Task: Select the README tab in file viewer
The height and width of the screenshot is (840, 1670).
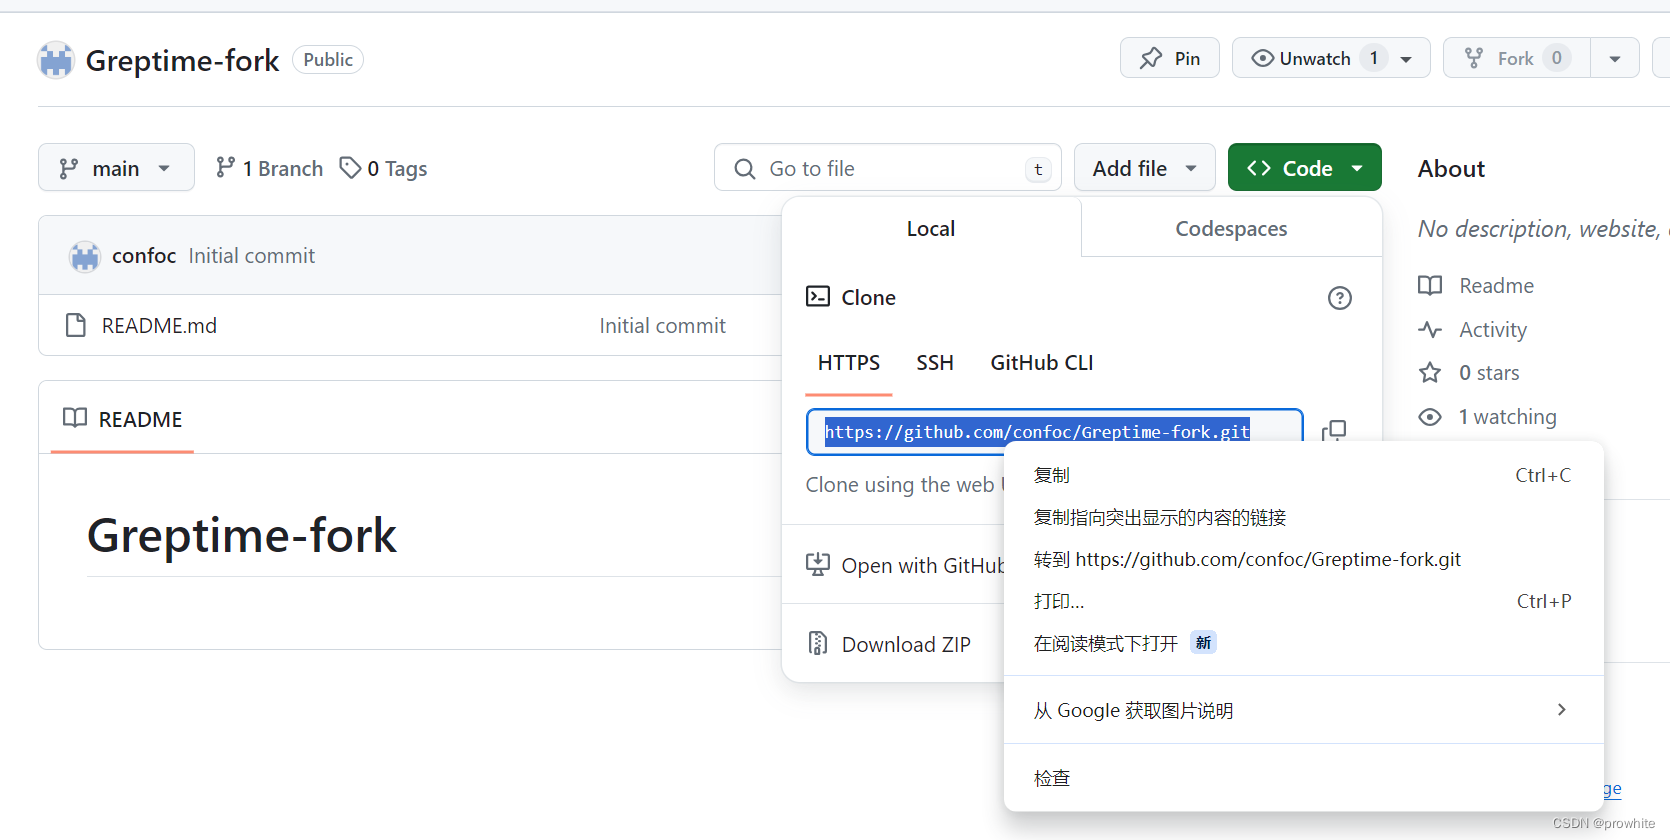Action: pyautogui.click(x=122, y=419)
